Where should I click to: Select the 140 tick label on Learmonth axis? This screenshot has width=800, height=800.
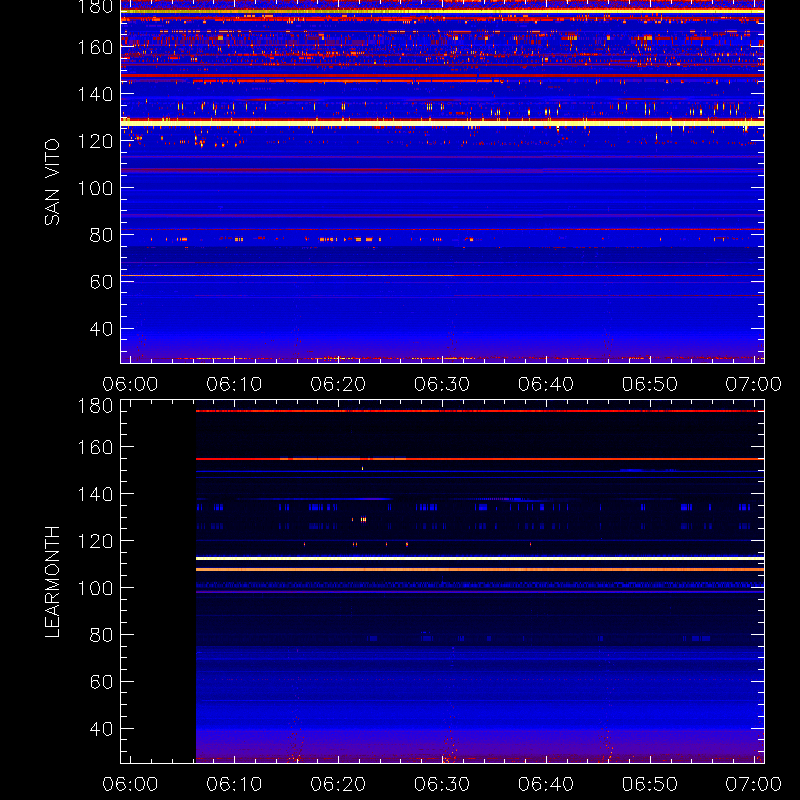[95, 494]
